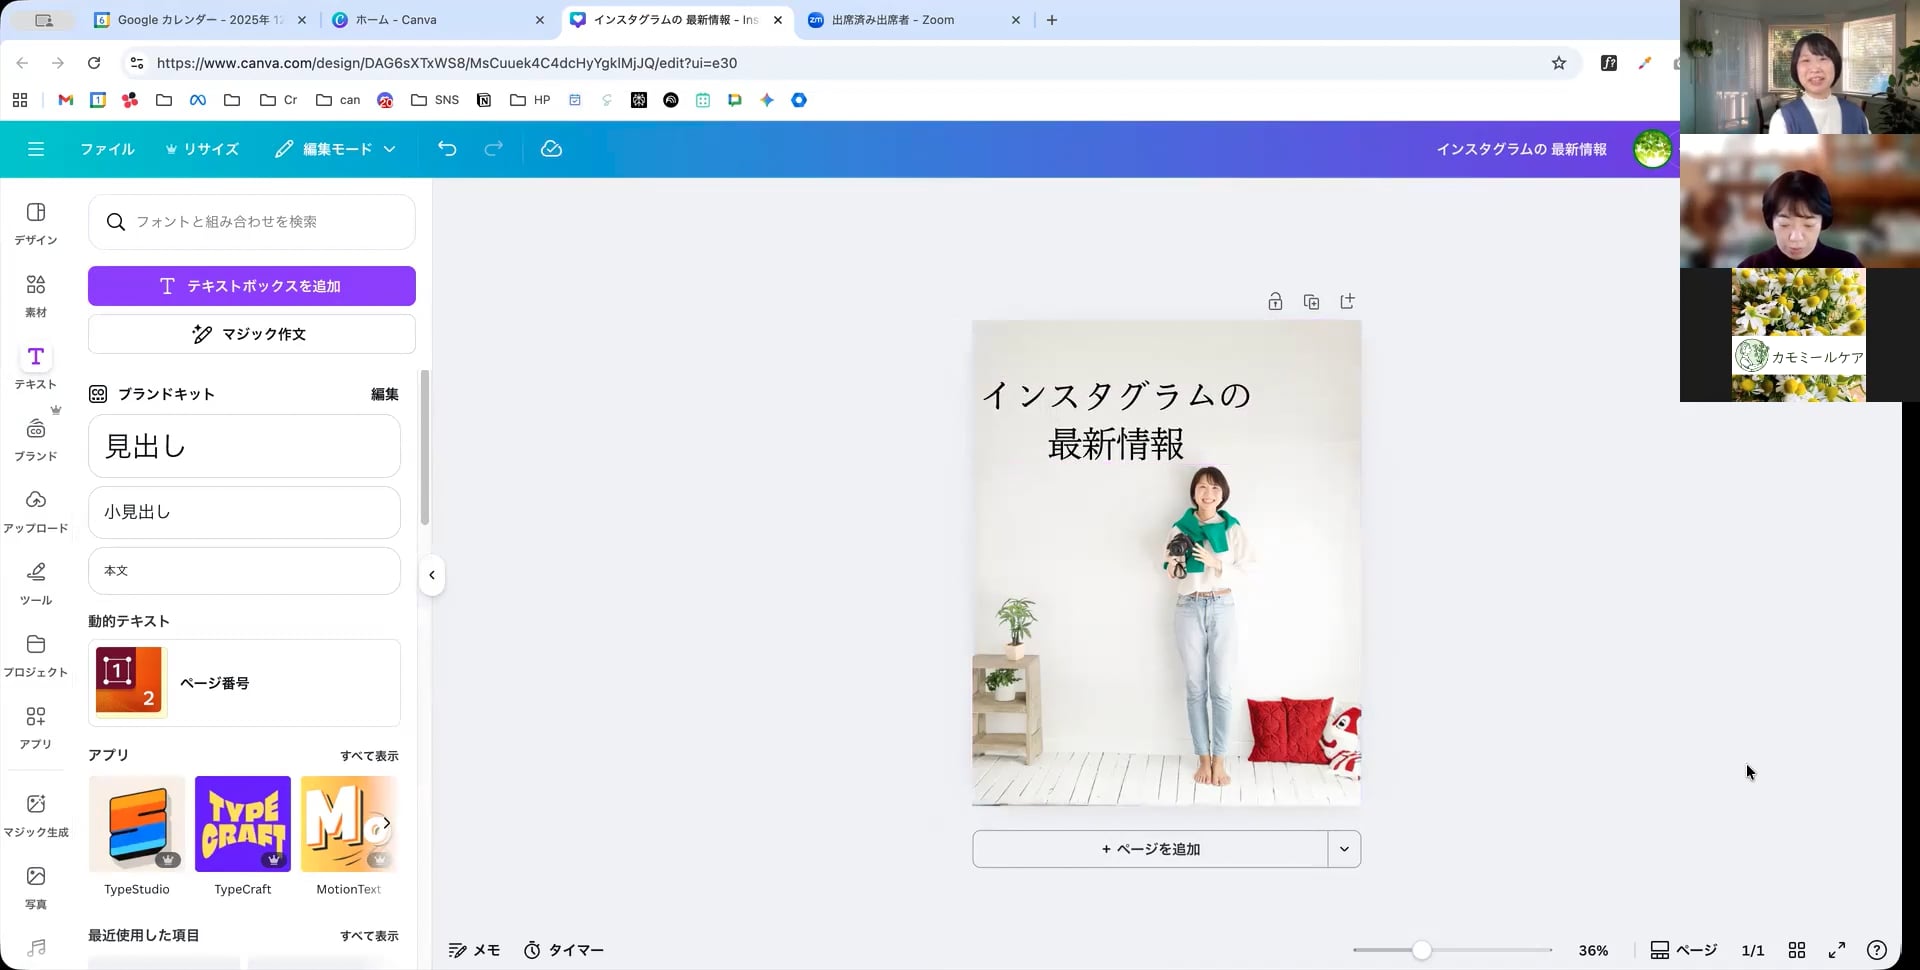
Task: Click the zoom slider at the bottom
Action: point(1422,951)
